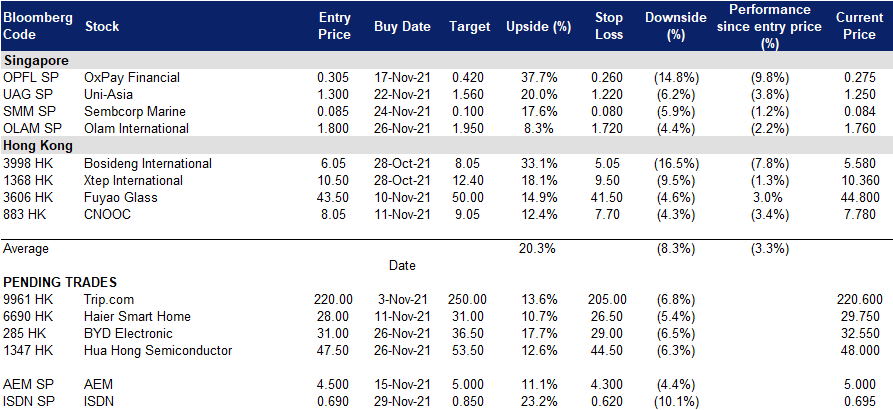Select the Entry Price column header

[x=334, y=26]
